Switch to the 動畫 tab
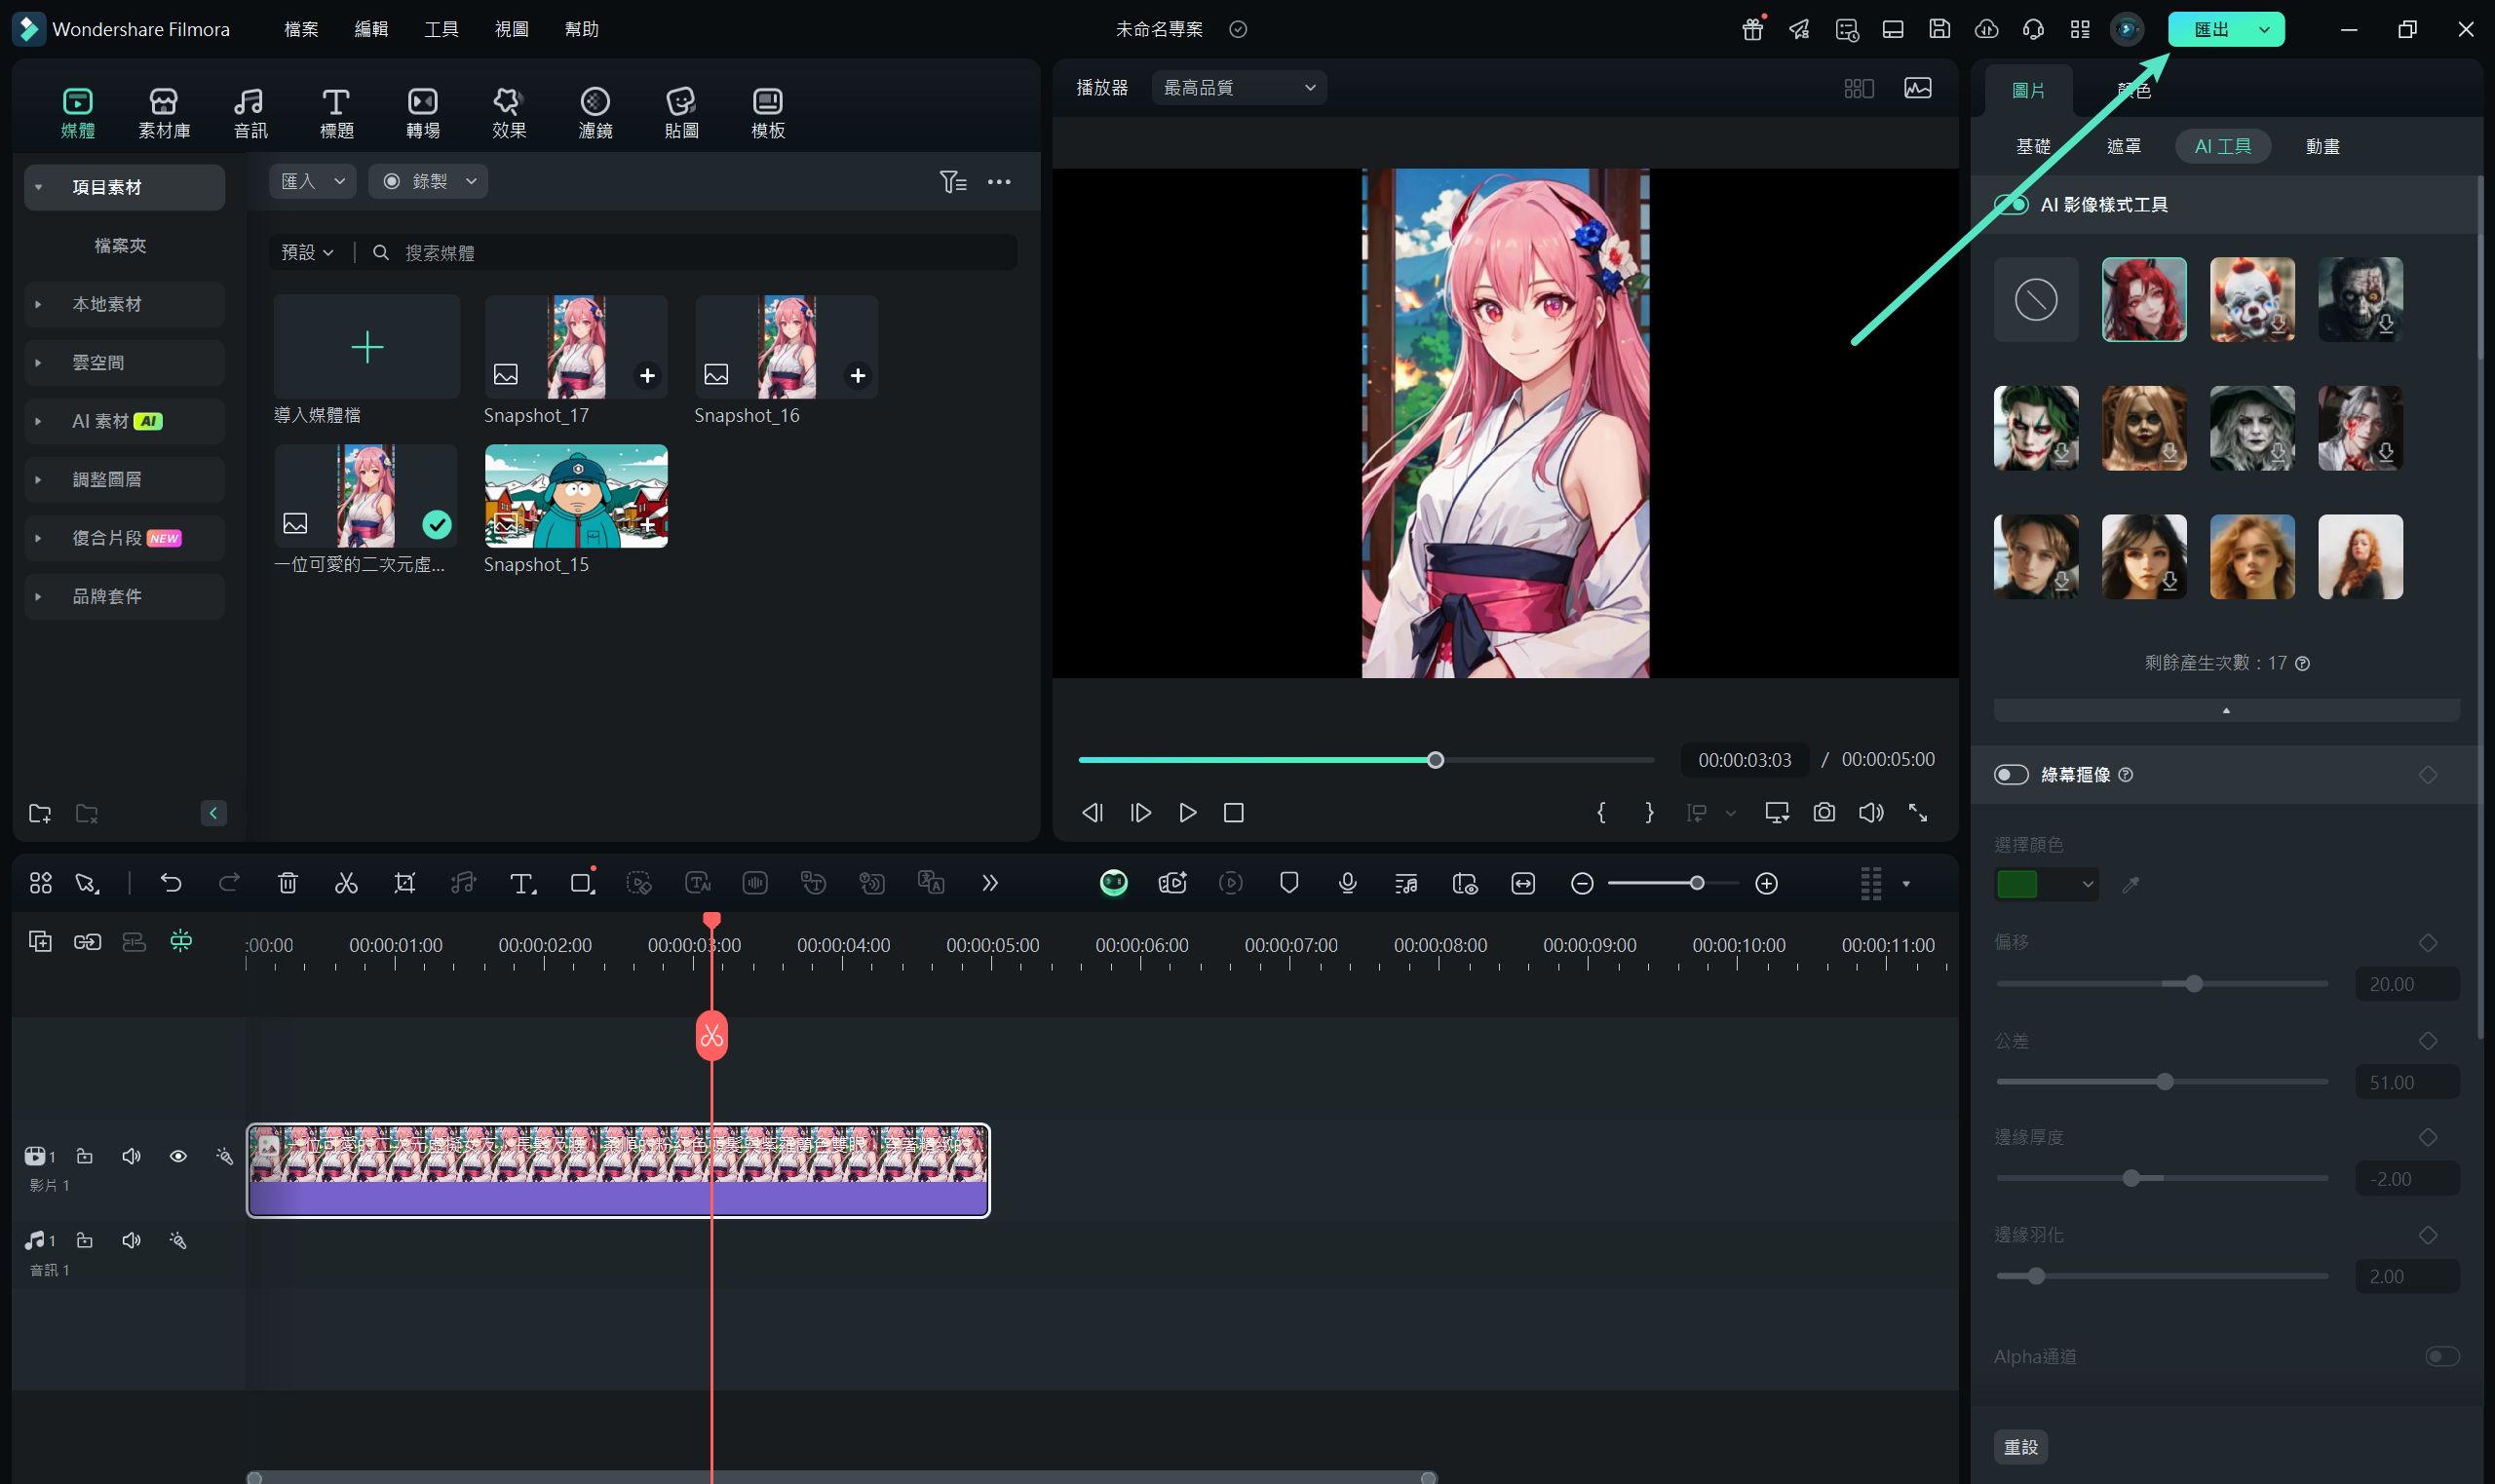Image resolution: width=2495 pixels, height=1484 pixels. click(x=2323, y=147)
